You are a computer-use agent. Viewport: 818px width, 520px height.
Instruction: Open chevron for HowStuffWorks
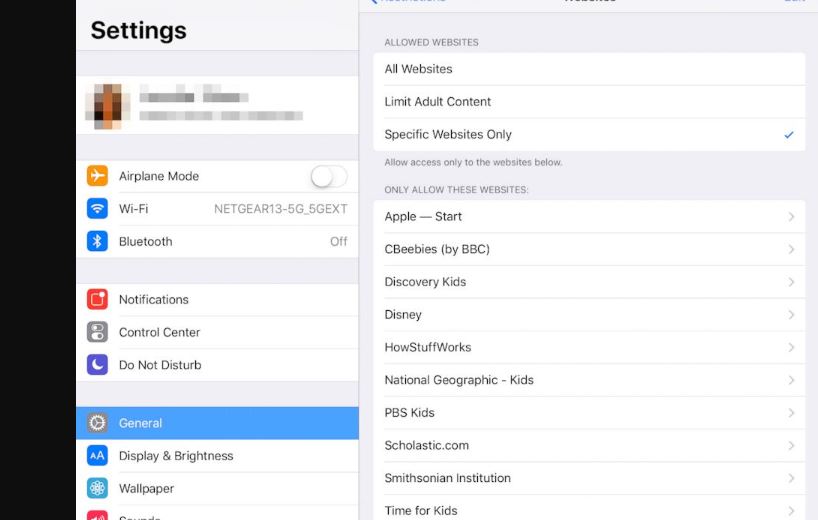[x=791, y=347]
